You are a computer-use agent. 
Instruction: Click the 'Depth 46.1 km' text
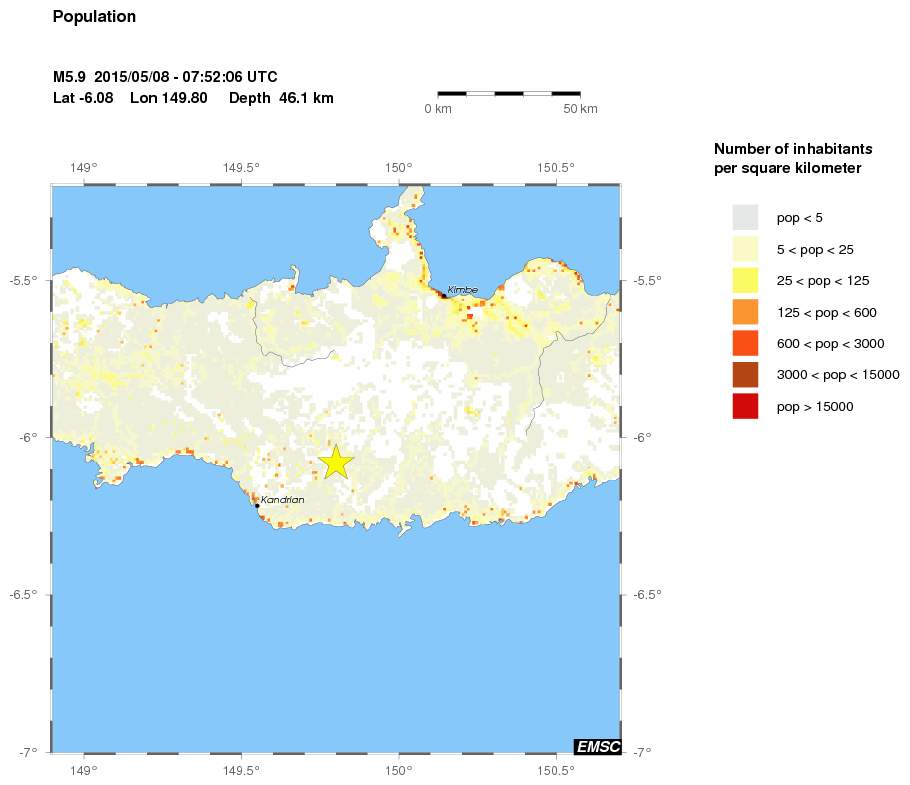(281, 98)
